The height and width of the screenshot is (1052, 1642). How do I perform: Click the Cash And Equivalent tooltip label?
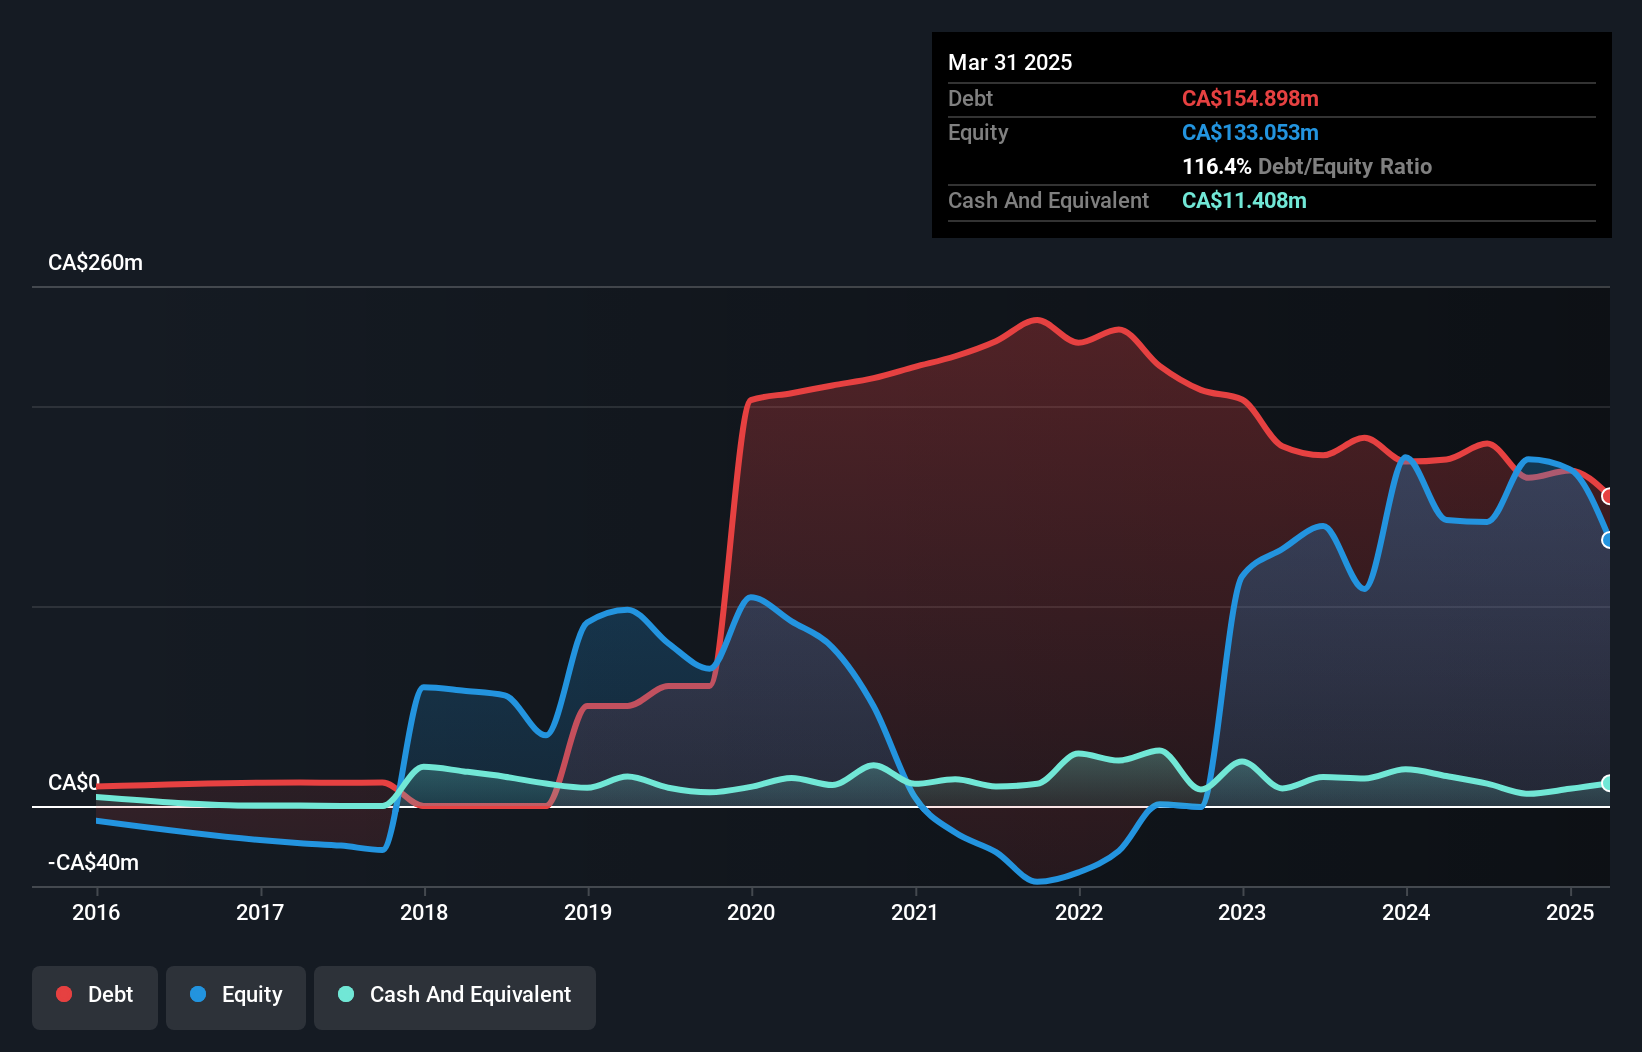tap(1048, 200)
